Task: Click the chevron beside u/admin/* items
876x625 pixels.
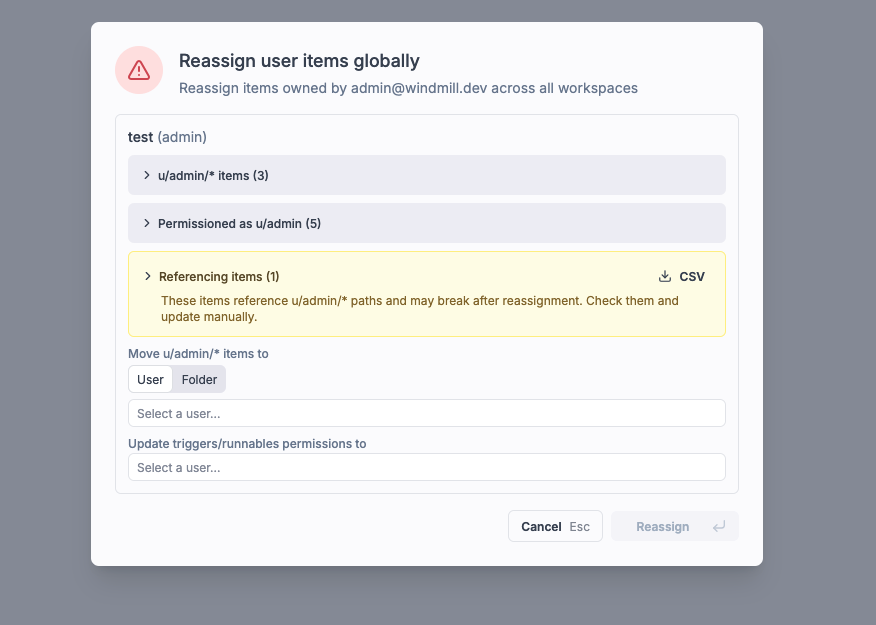Action: tap(148, 175)
